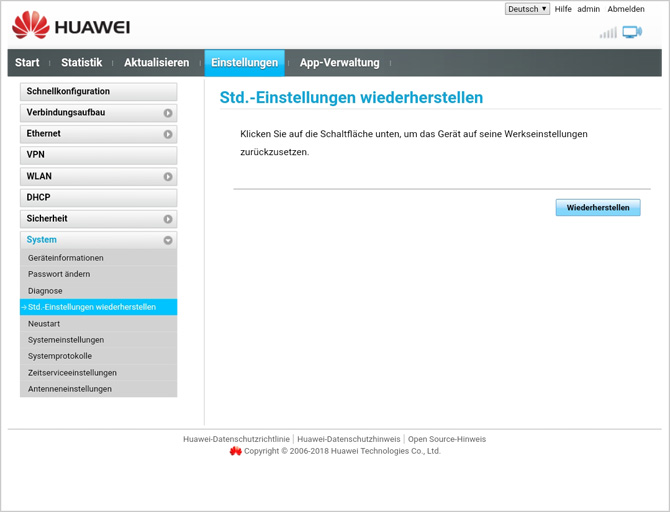Image resolution: width=670 pixels, height=512 pixels.
Task: Click the Abmelden link
Action: 626,9
